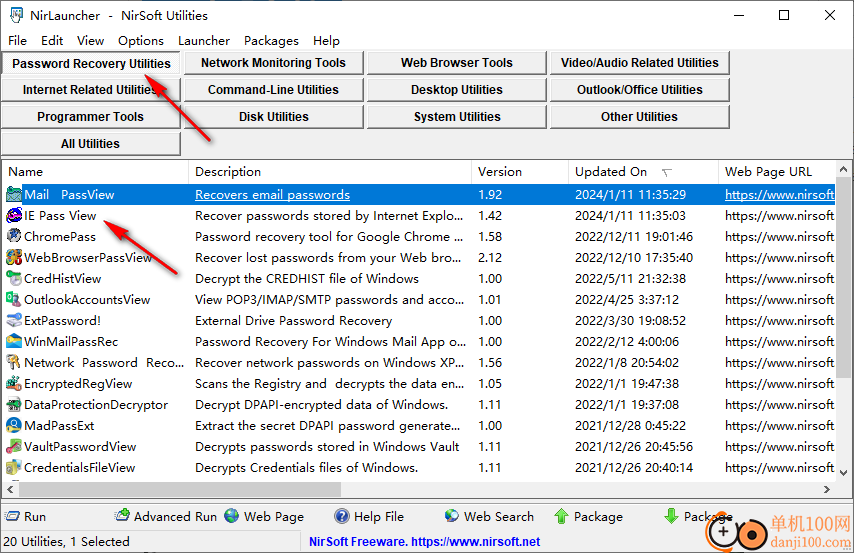Click the vertical scrollbar down arrow

(x=844, y=472)
